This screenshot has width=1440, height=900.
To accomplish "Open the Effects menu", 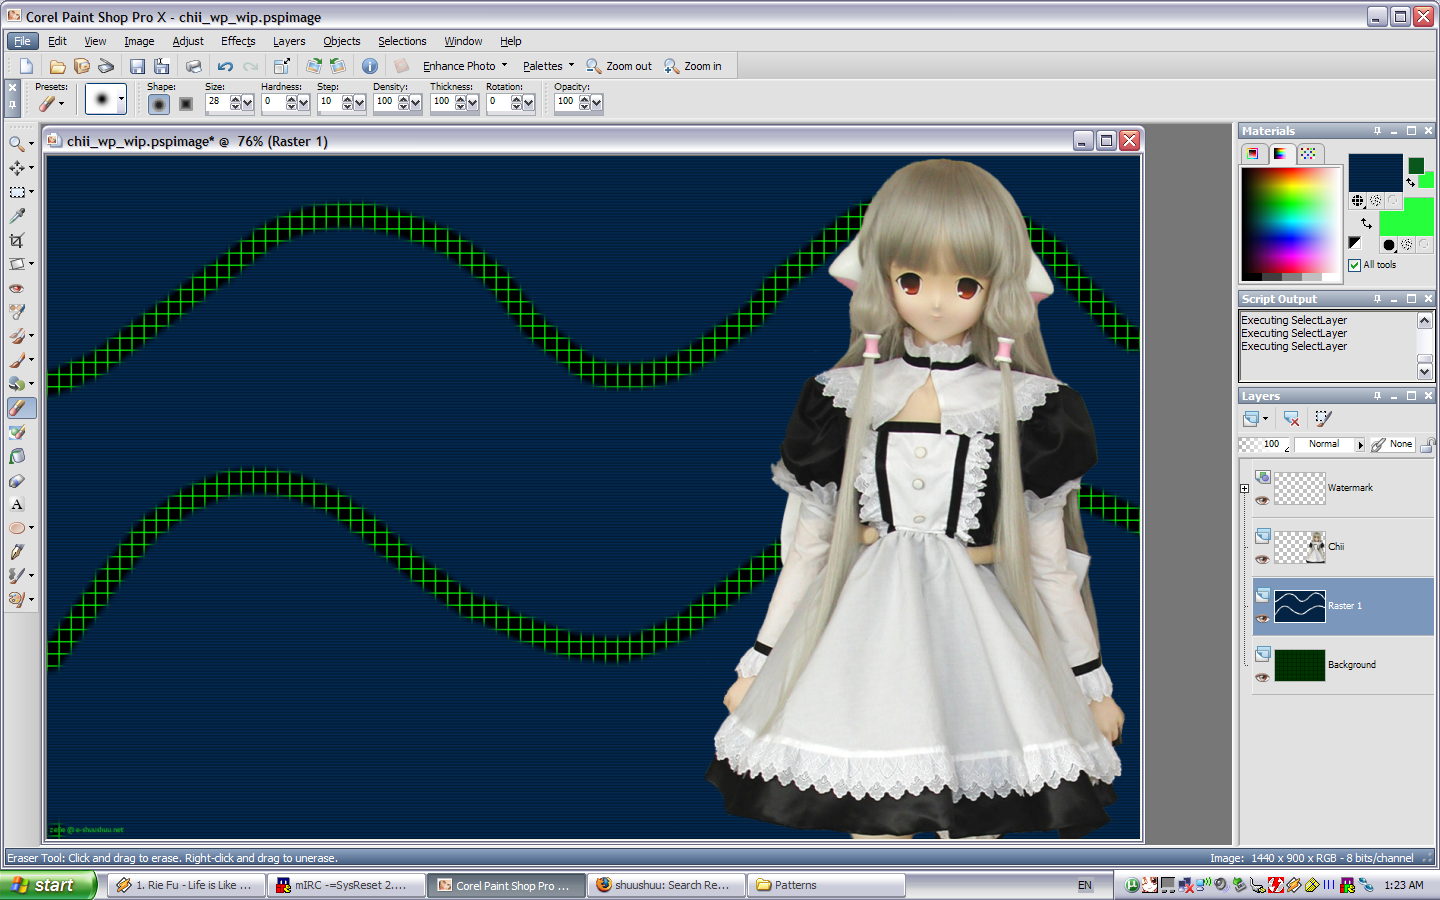I will coord(238,41).
